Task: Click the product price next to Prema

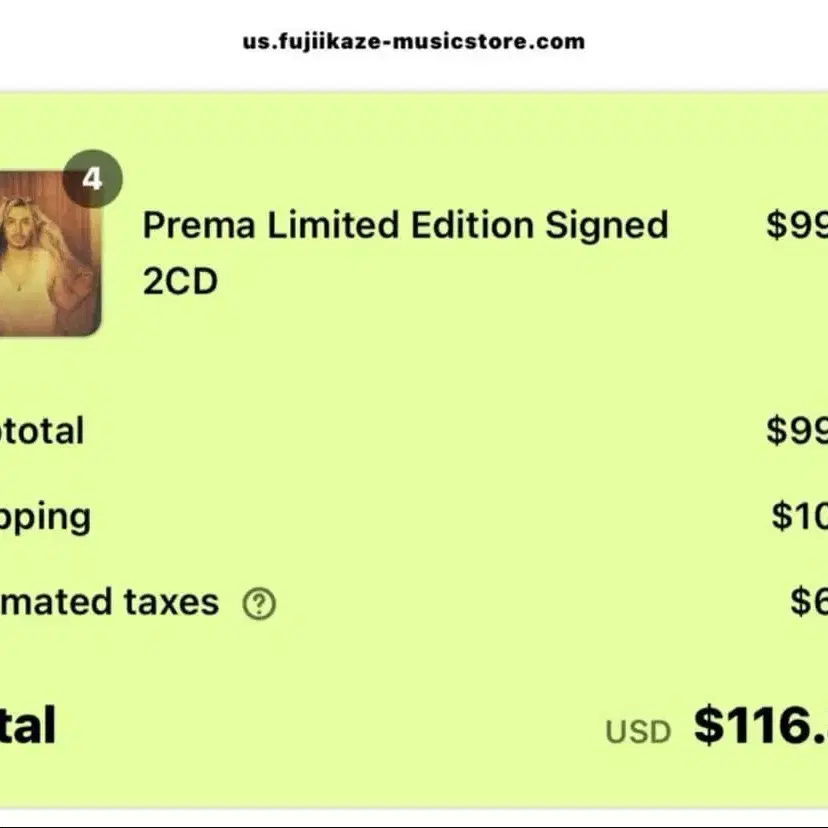Action: (797, 225)
